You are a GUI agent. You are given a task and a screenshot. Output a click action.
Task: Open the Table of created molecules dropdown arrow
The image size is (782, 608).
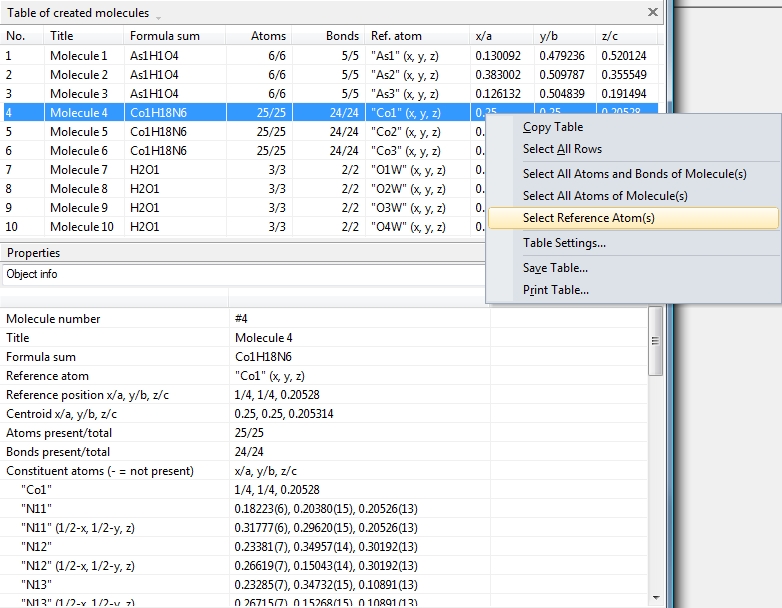pos(158,15)
